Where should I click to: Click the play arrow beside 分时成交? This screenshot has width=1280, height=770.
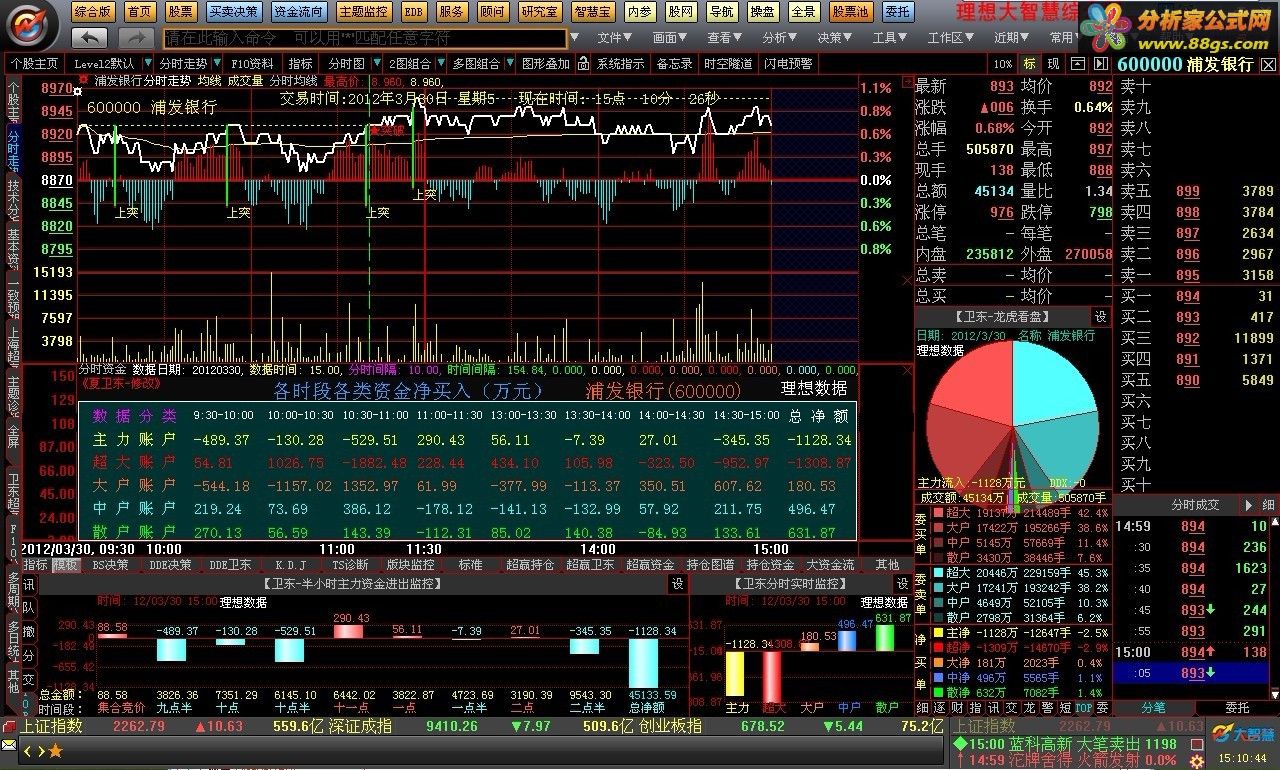tap(1248, 505)
